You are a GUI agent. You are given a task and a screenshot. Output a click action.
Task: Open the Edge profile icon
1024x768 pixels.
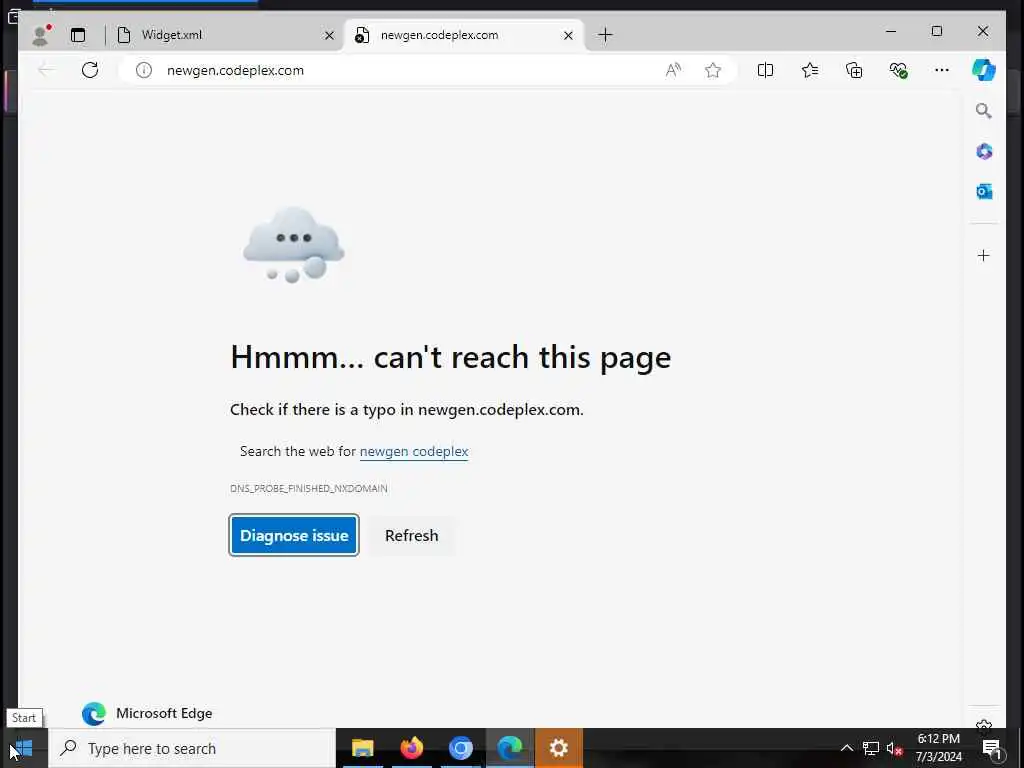tap(41, 35)
